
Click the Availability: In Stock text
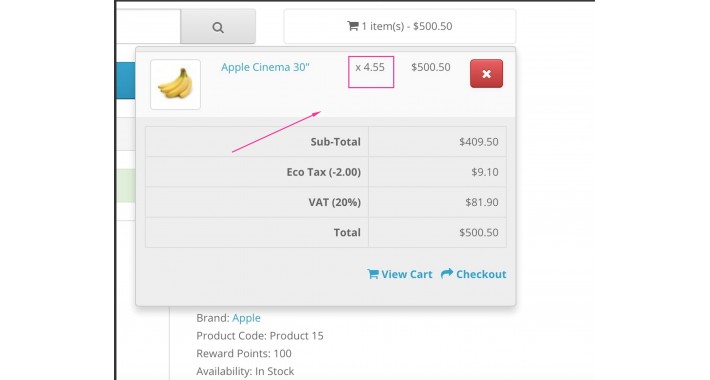tap(245, 371)
